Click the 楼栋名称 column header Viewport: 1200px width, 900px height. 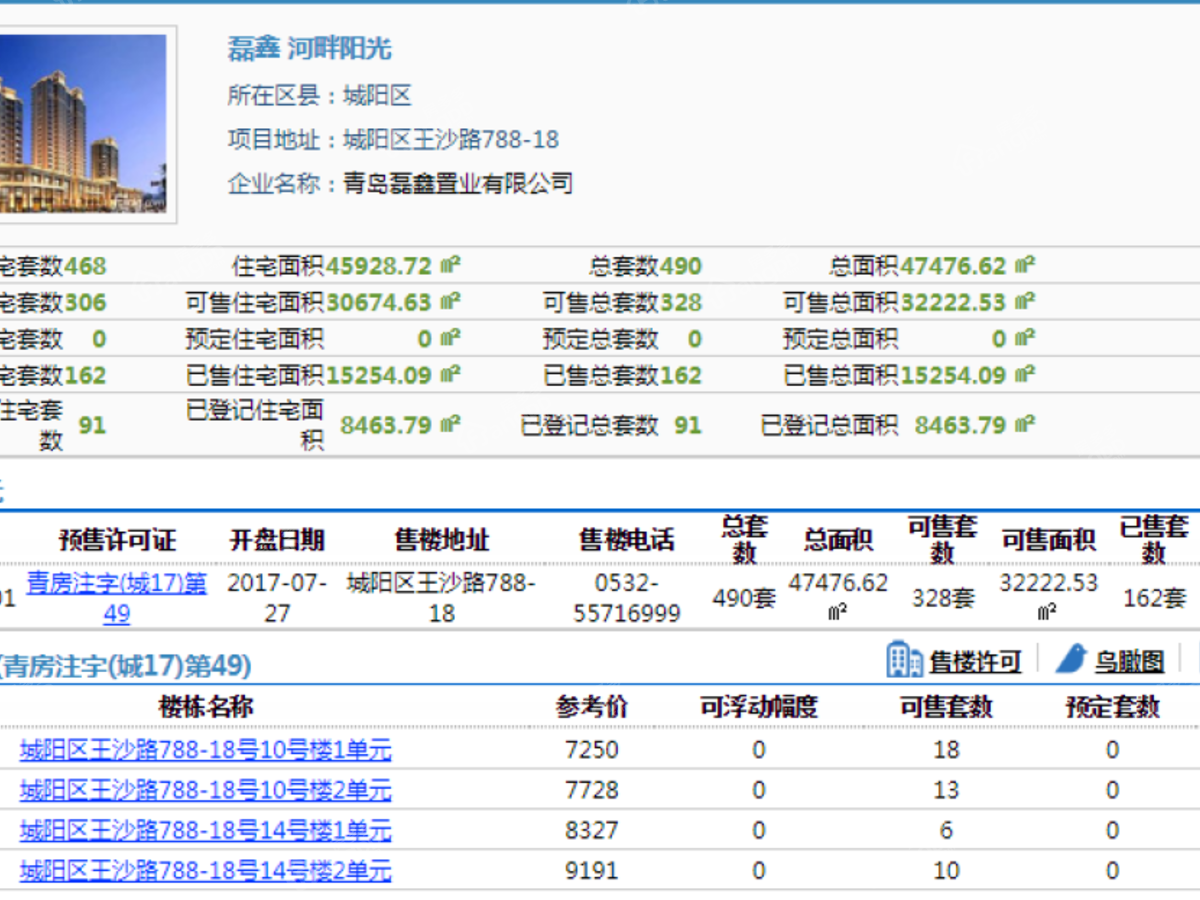click(x=206, y=707)
